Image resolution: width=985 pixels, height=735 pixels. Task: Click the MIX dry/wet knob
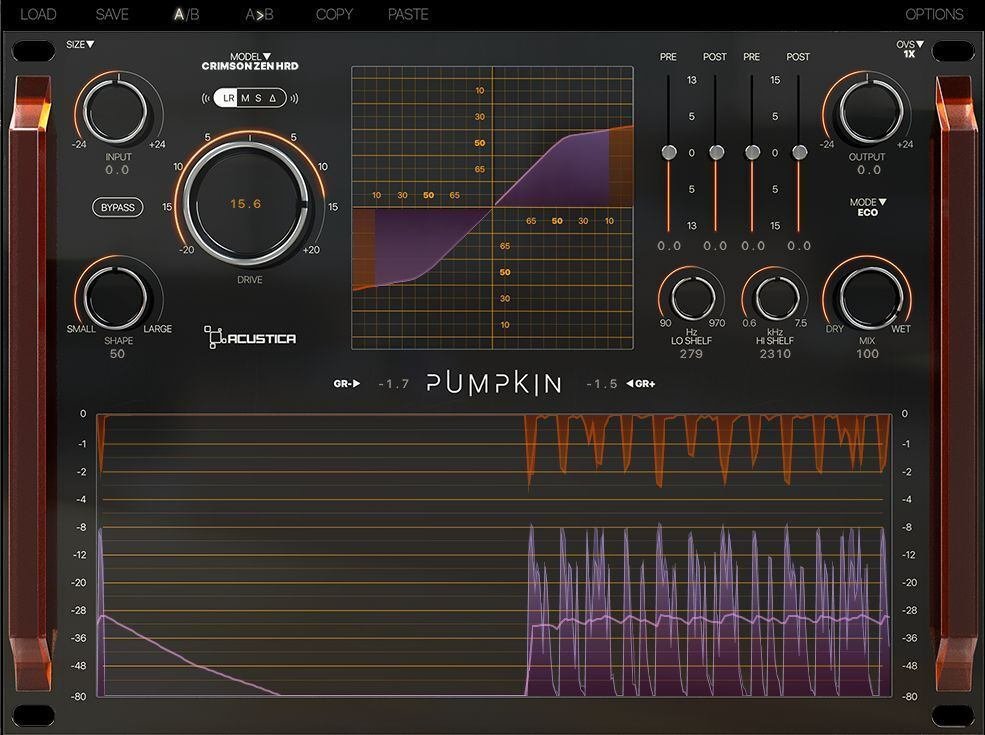[x=871, y=298]
